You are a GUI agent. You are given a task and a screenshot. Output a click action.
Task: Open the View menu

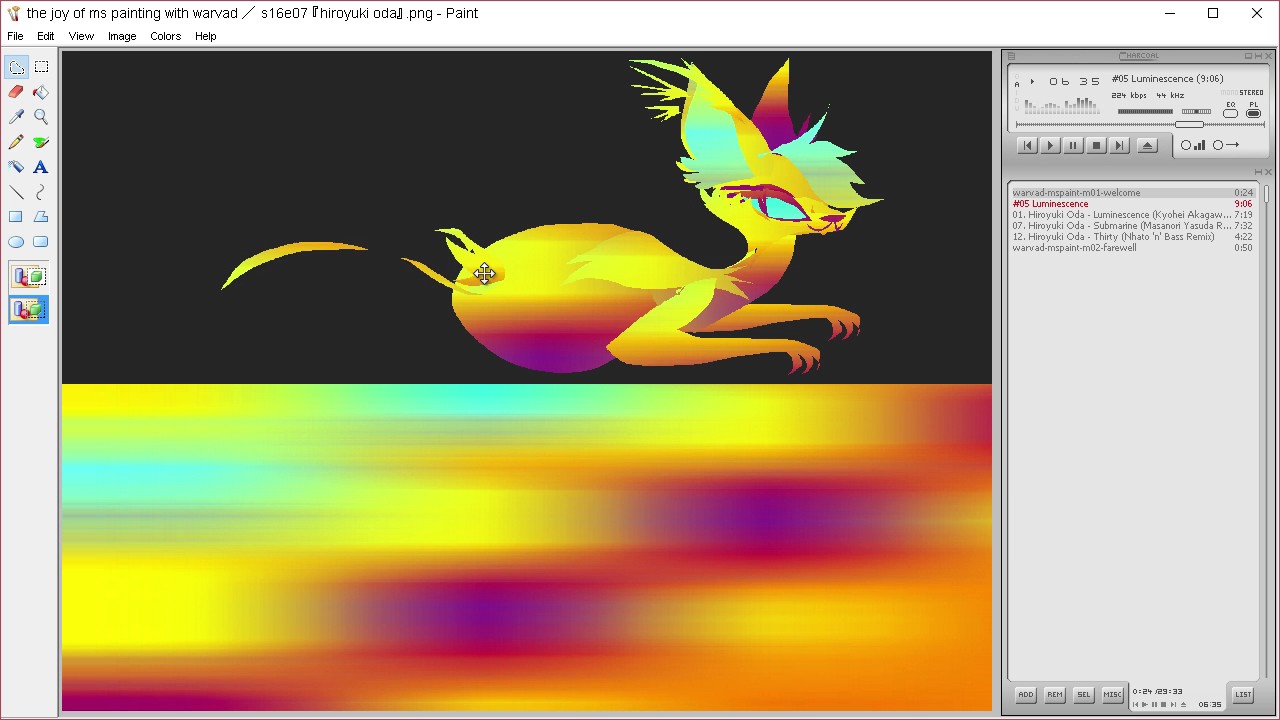[x=81, y=36]
